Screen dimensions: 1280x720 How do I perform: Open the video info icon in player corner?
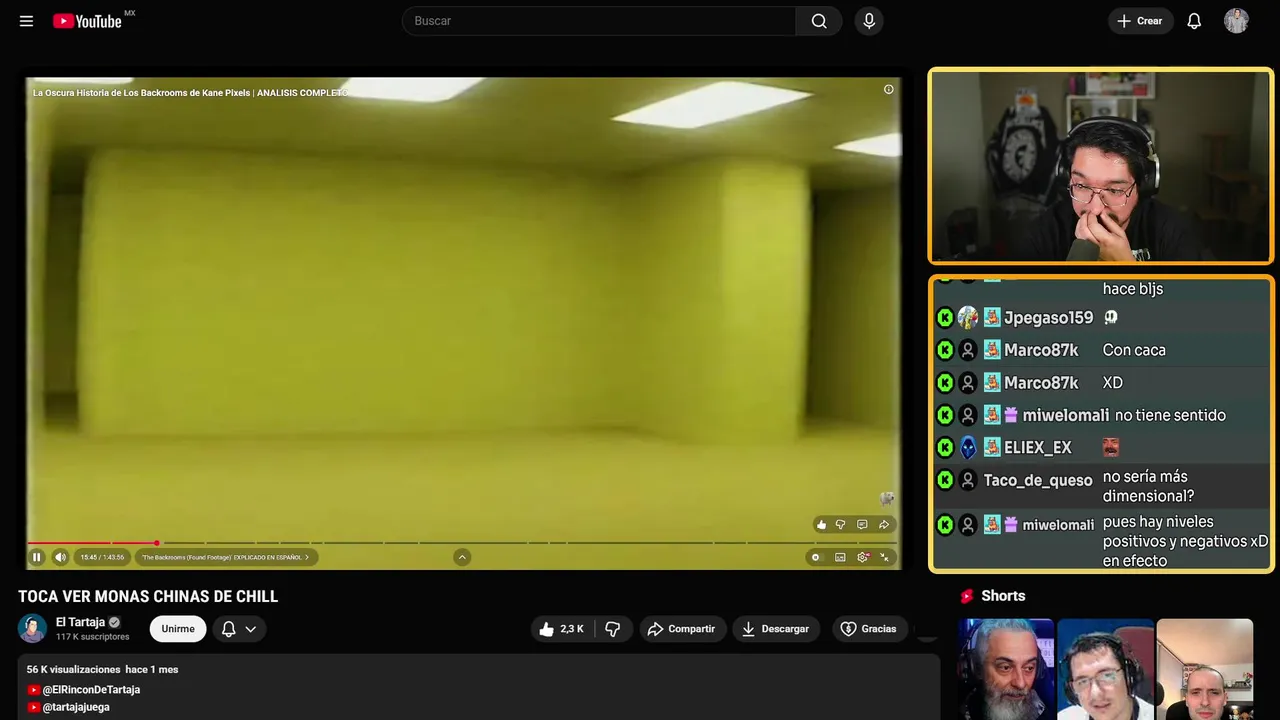tap(888, 90)
